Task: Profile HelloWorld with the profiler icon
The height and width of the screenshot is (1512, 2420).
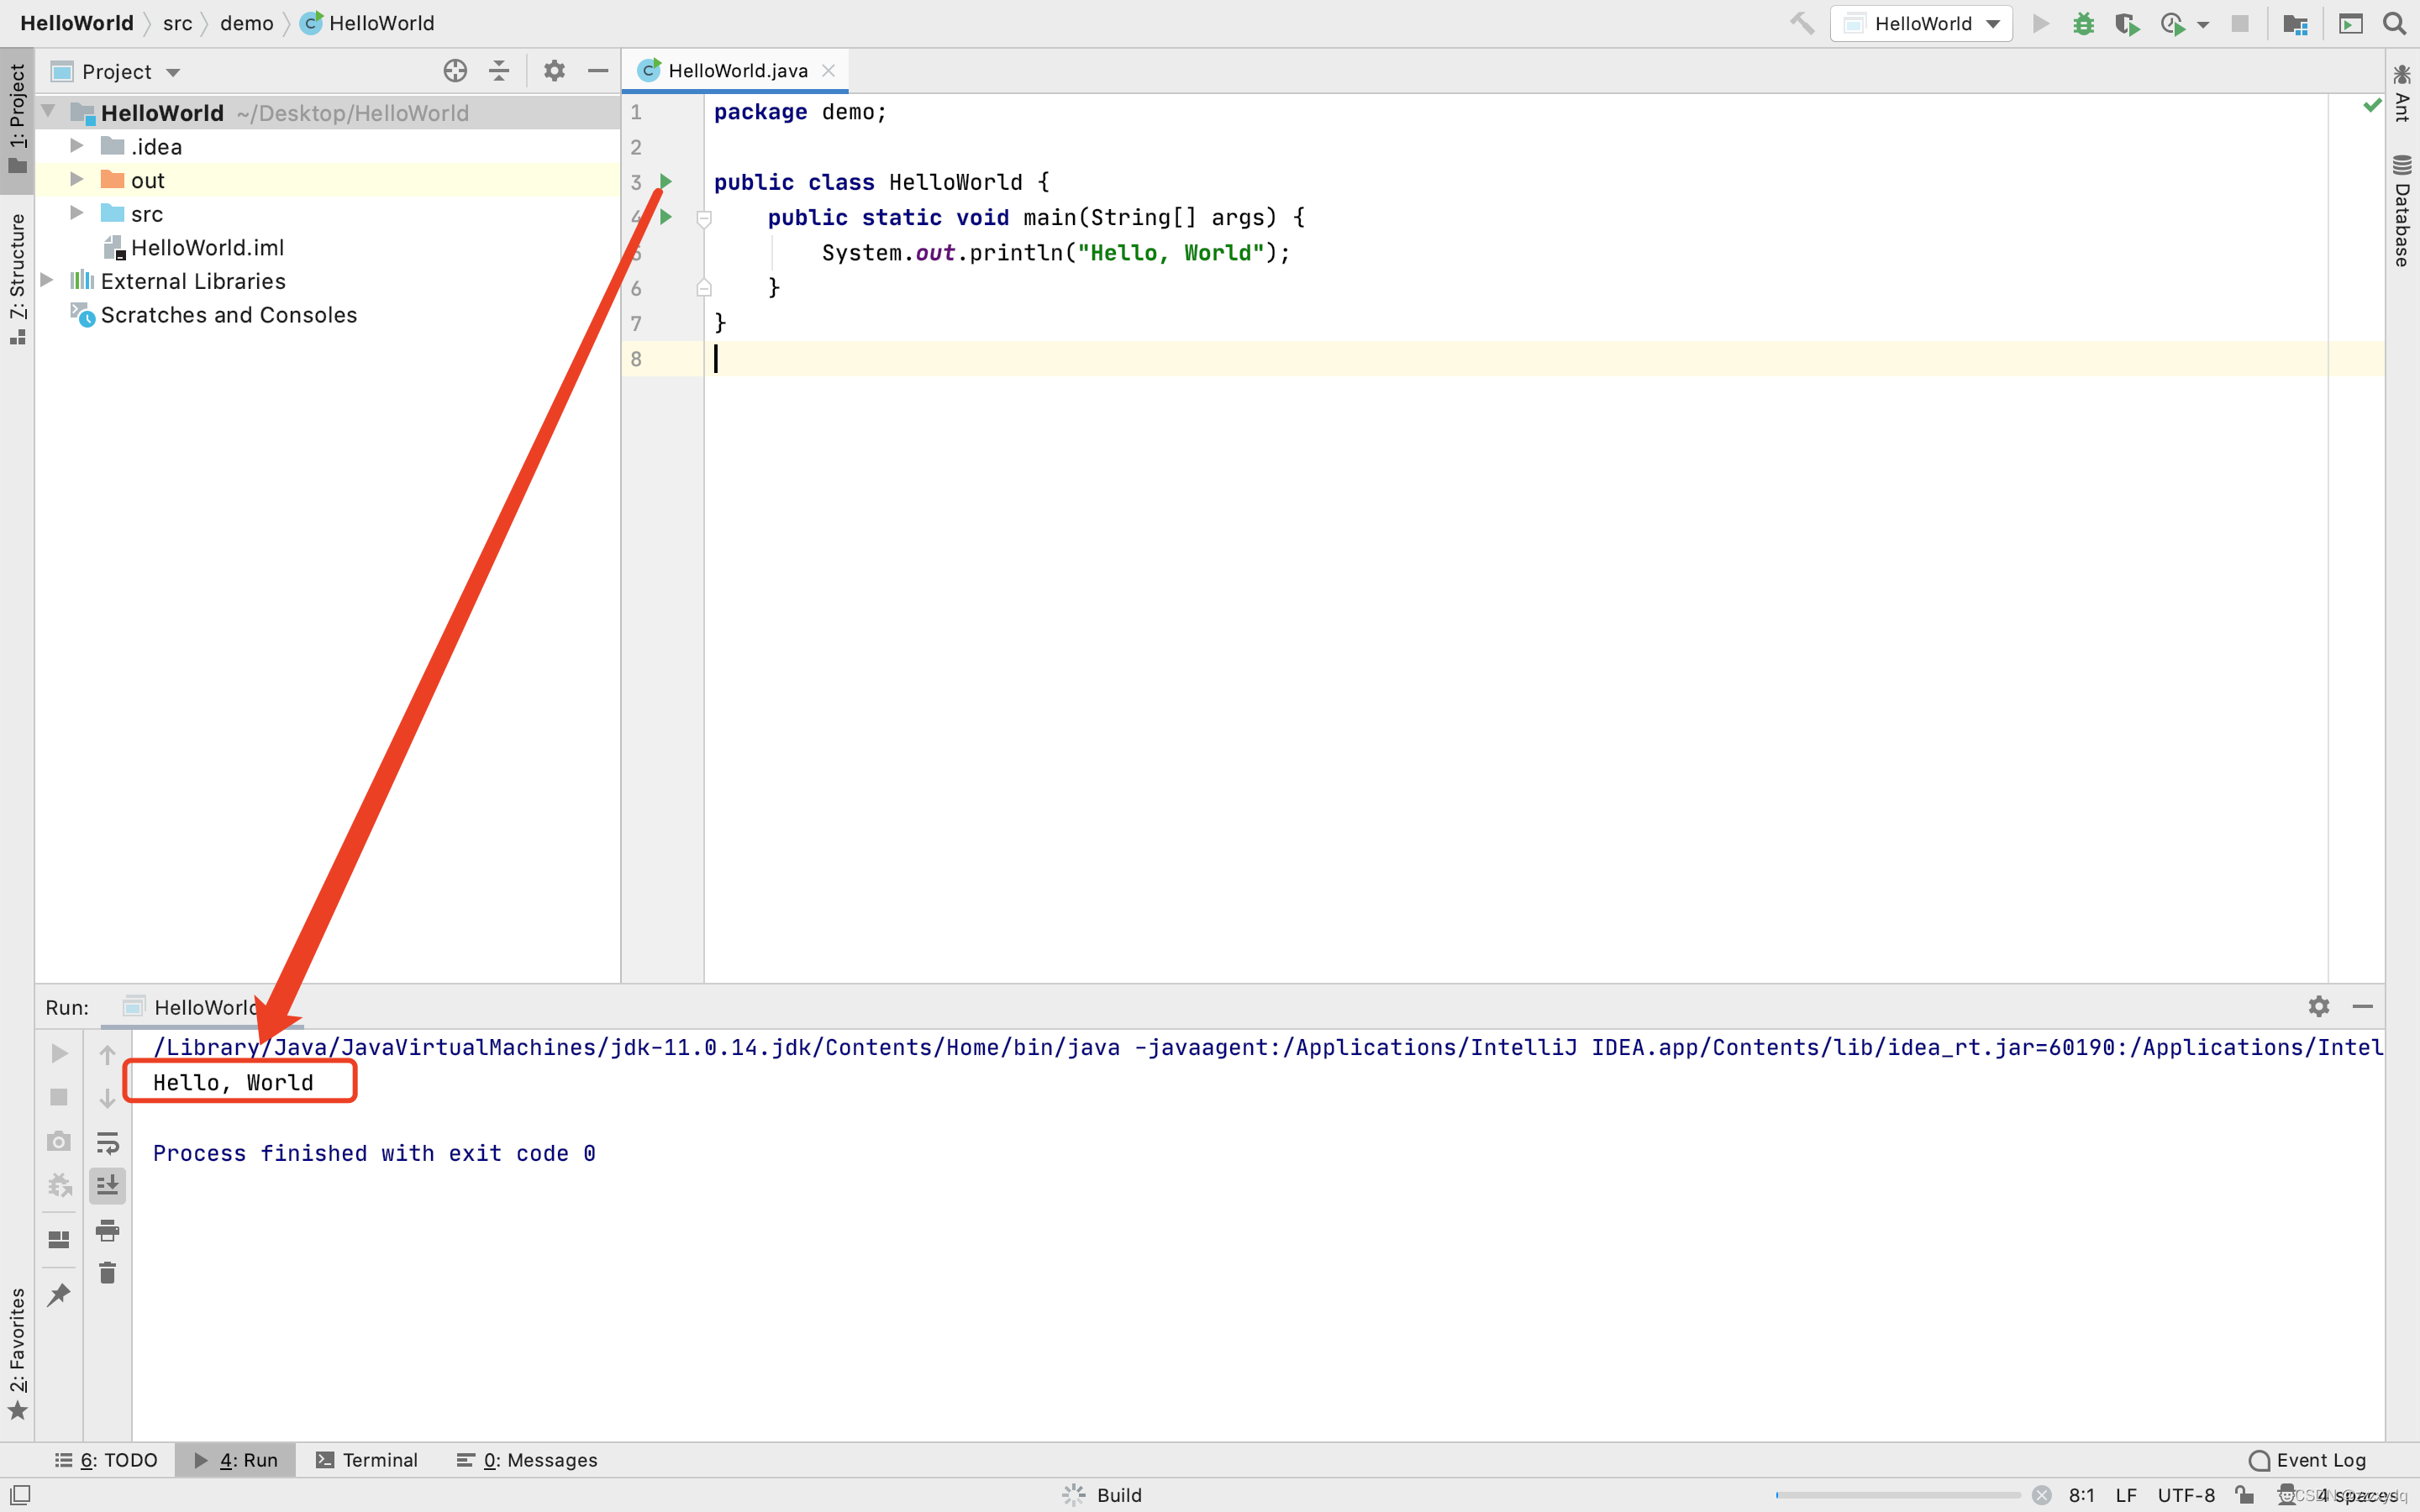Action: 2172,23
